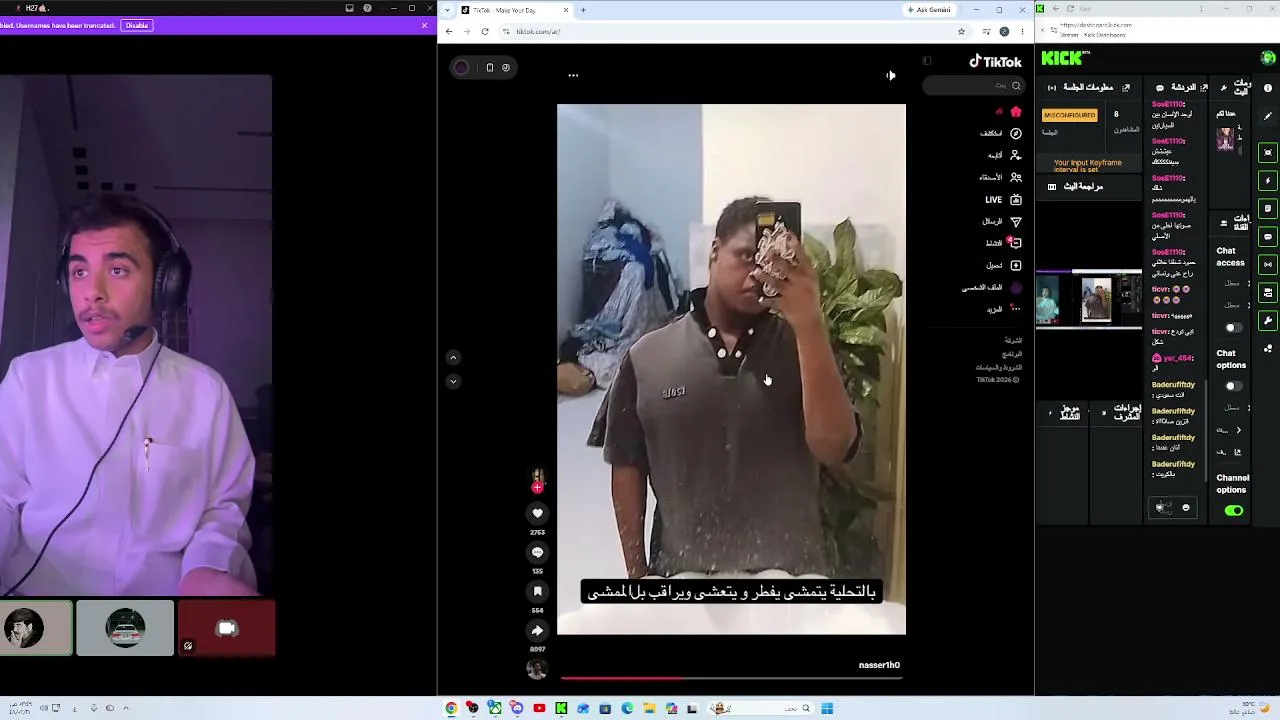Image resolution: width=1280 pixels, height=720 pixels.
Task: Open the Kick app from taskbar
Action: pos(561,709)
